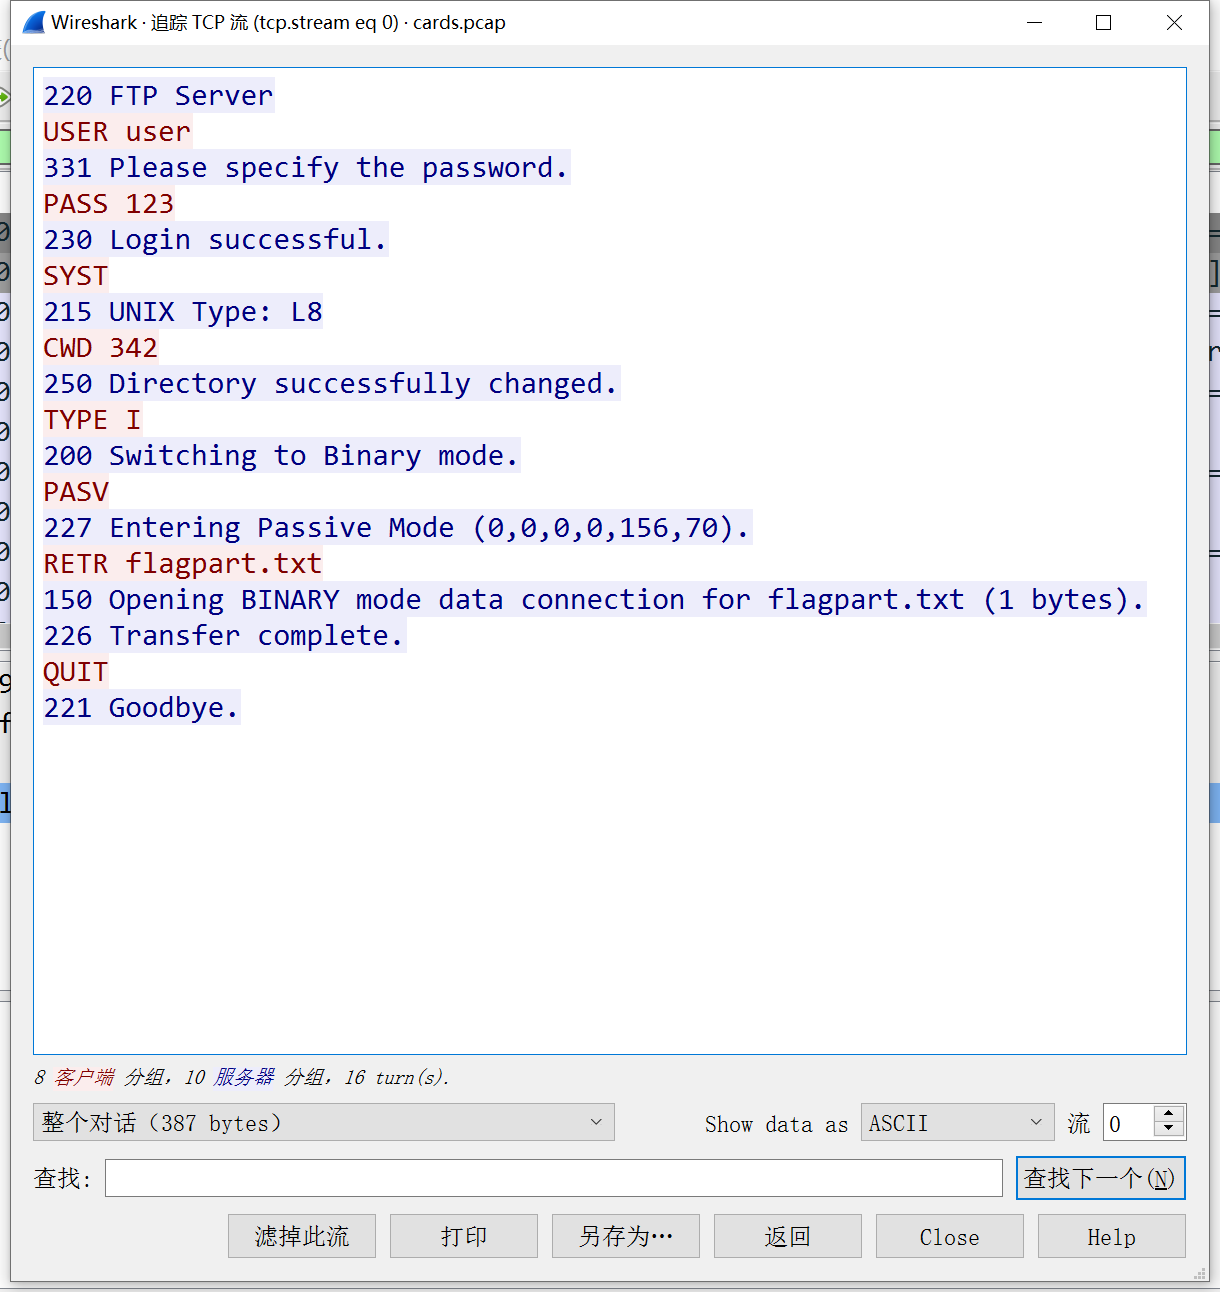Click the 打印 print button
The height and width of the screenshot is (1292, 1220).
pyautogui.click(x=464, y=1236)
